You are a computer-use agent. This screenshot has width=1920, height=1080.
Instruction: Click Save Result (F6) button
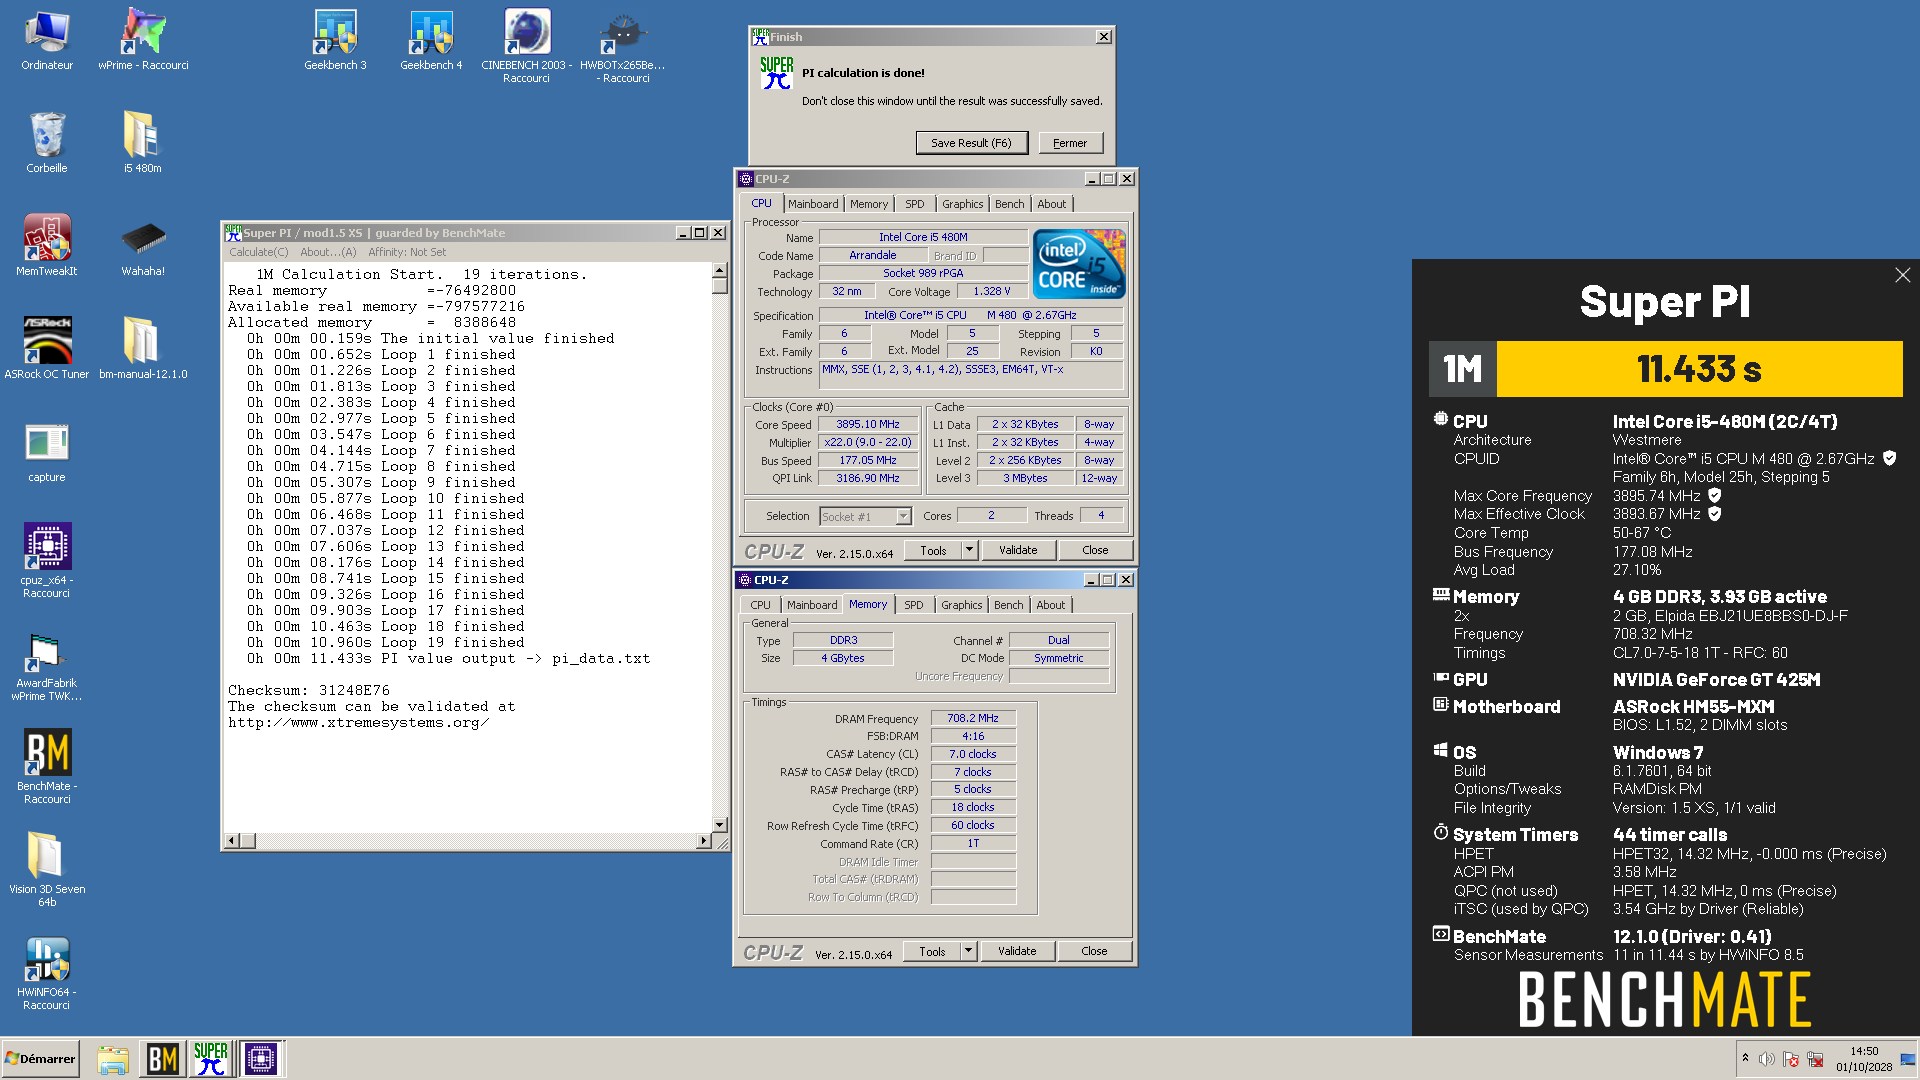pyautogui.click(x=971, y=143)
